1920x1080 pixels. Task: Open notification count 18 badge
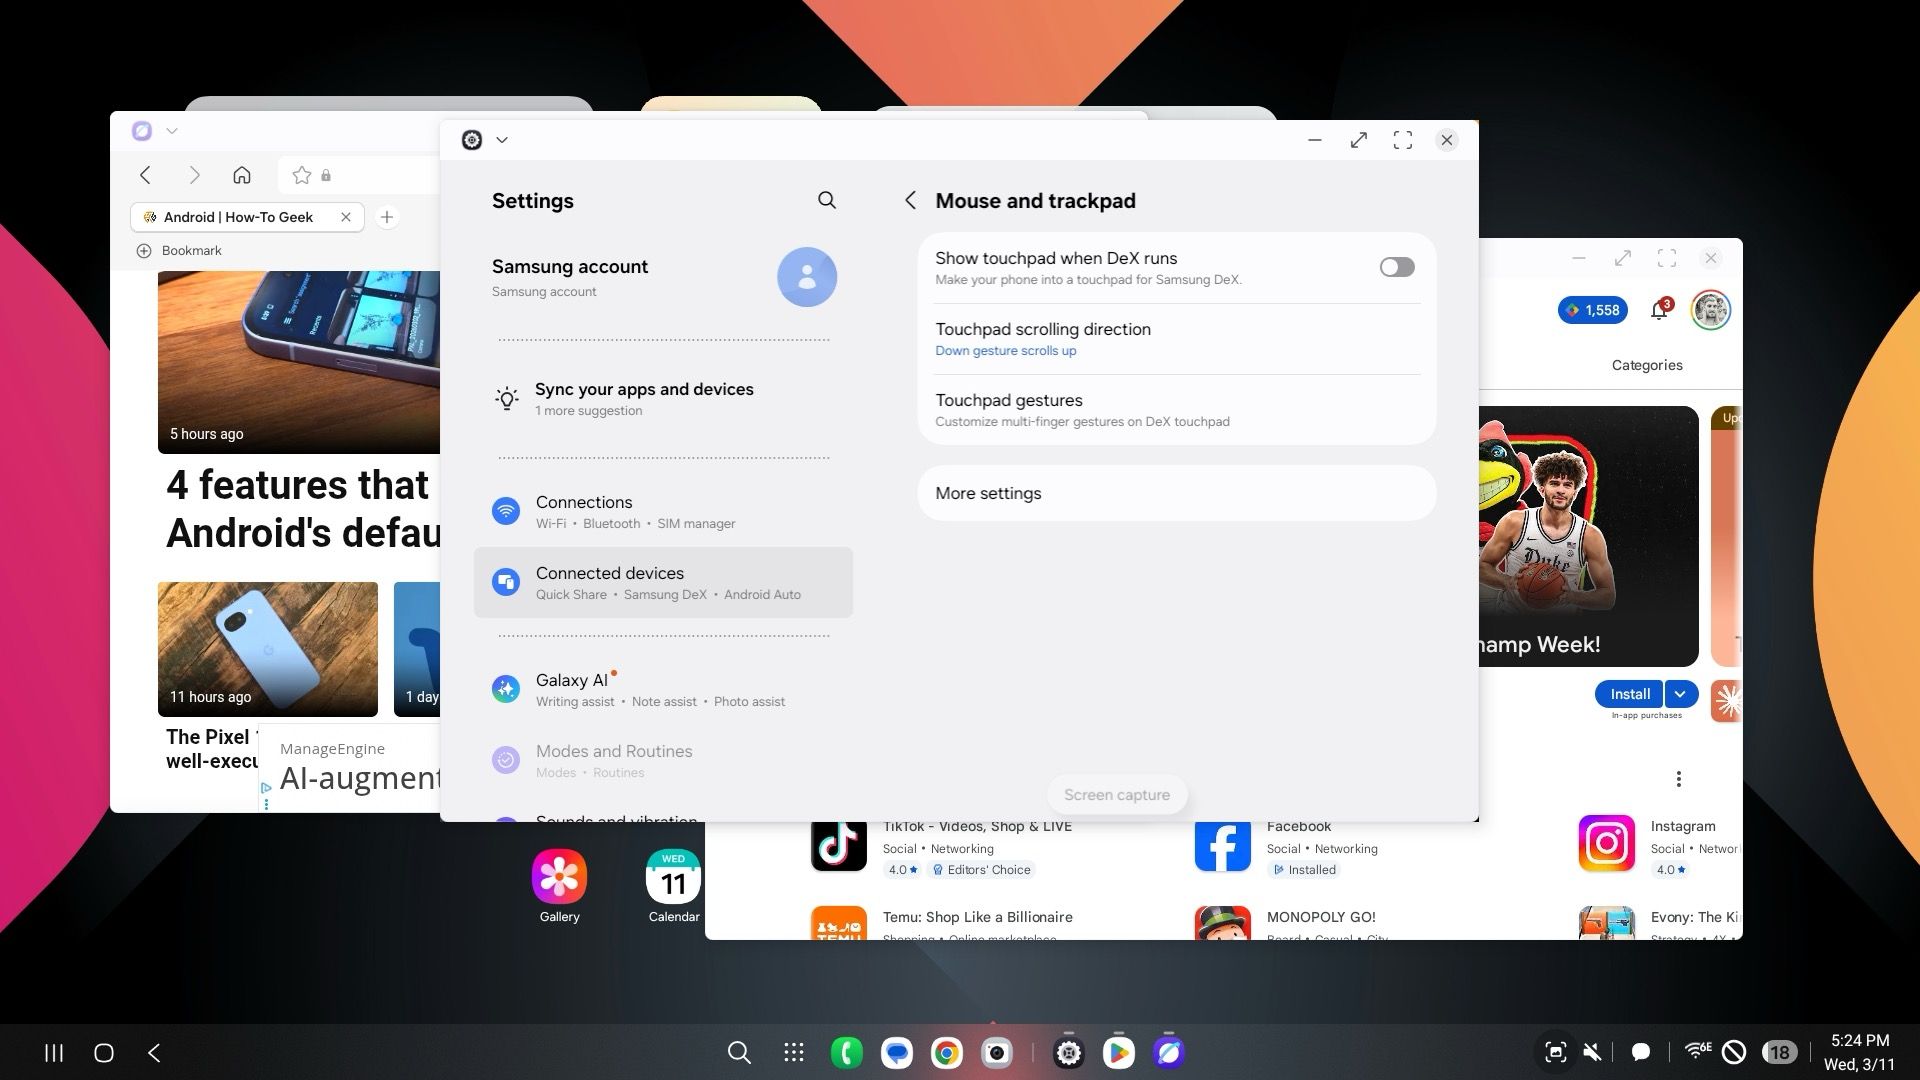[1779, 1052]
